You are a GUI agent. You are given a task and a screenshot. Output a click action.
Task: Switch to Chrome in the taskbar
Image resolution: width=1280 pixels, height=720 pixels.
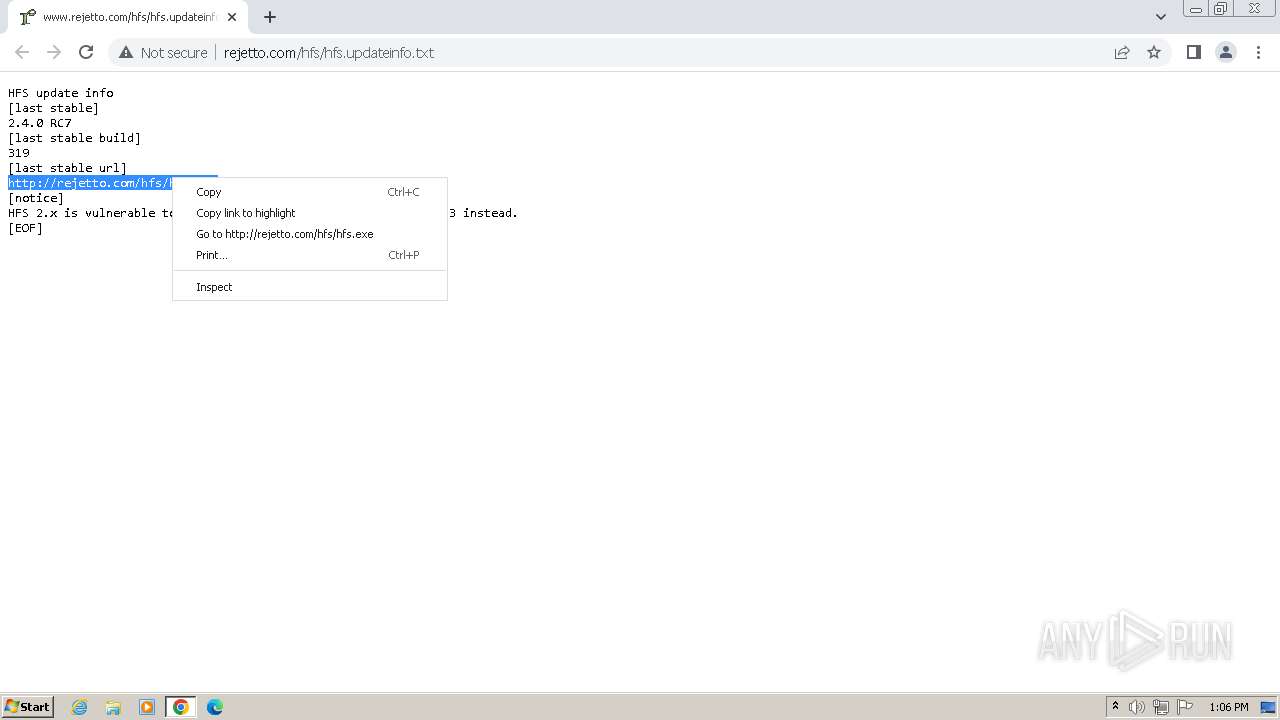(x=181, y=707)
